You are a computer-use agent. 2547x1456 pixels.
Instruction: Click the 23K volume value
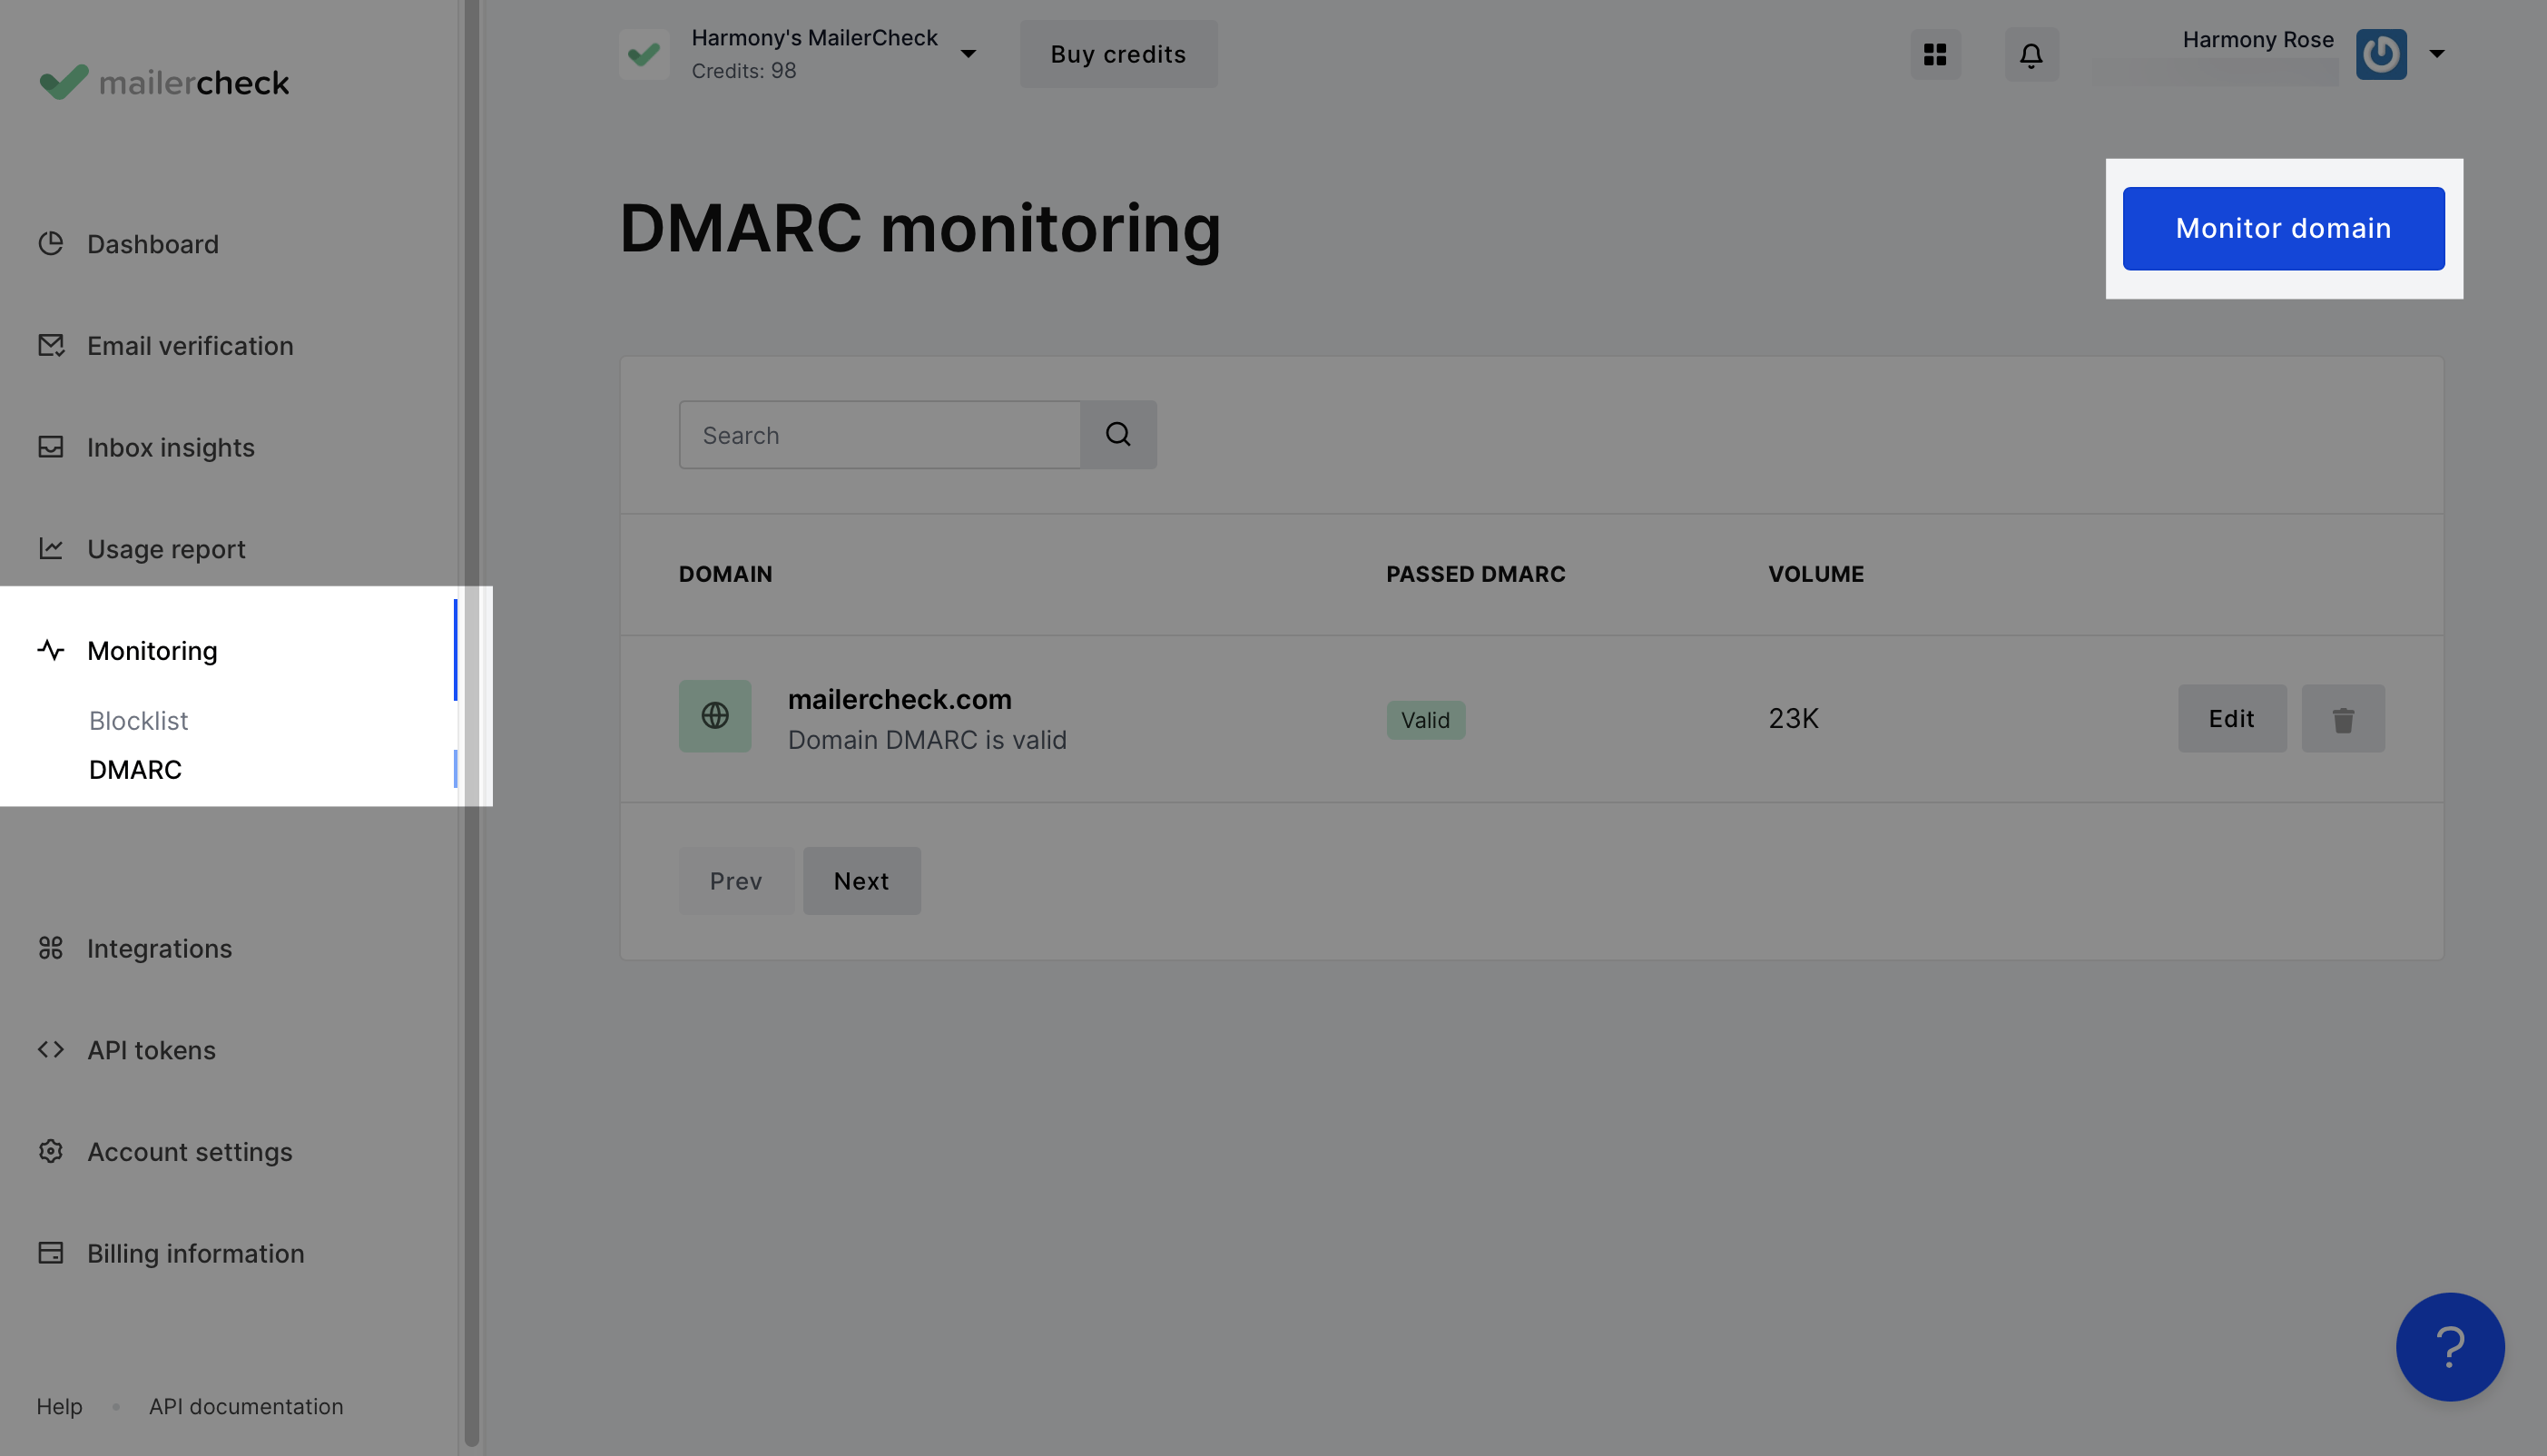tap(1793, 717)
